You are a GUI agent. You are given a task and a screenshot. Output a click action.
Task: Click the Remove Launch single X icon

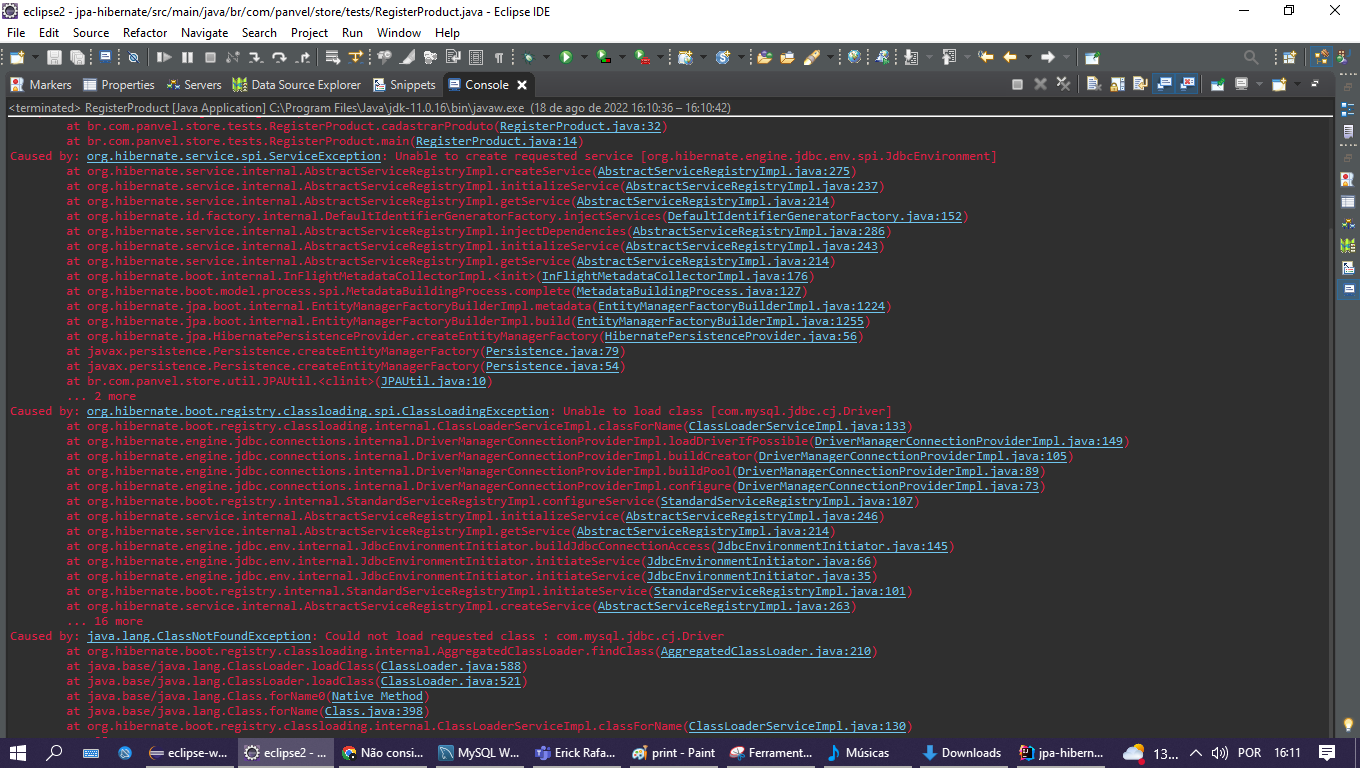1040,84
